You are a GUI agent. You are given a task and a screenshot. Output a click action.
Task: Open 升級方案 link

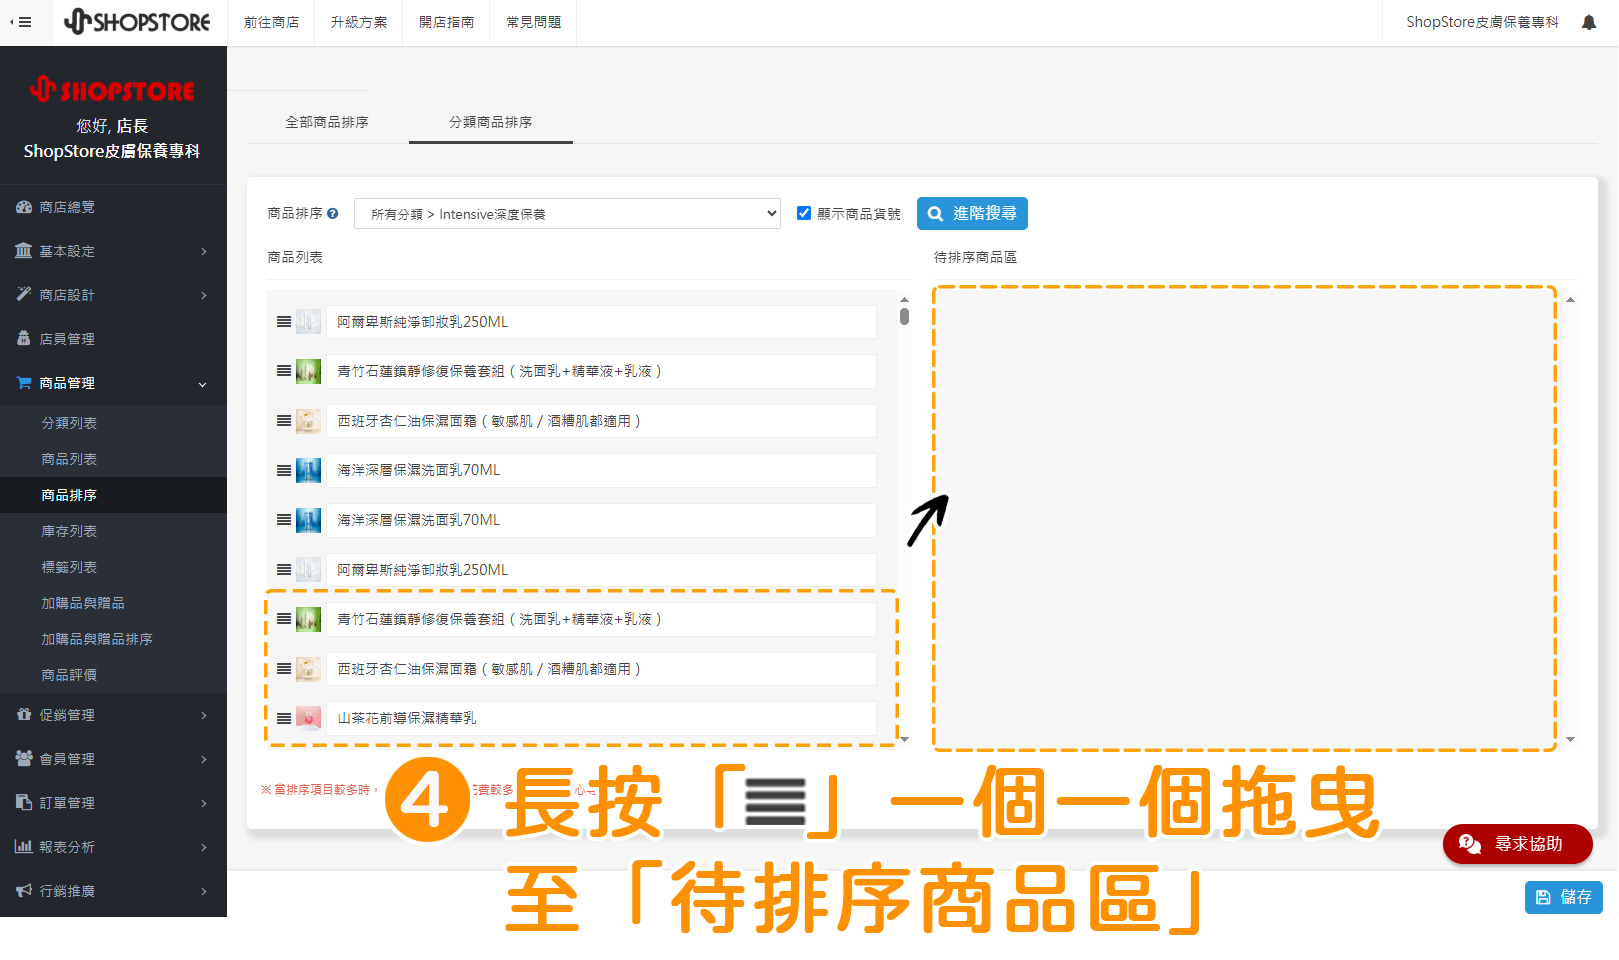pos(359,22)
